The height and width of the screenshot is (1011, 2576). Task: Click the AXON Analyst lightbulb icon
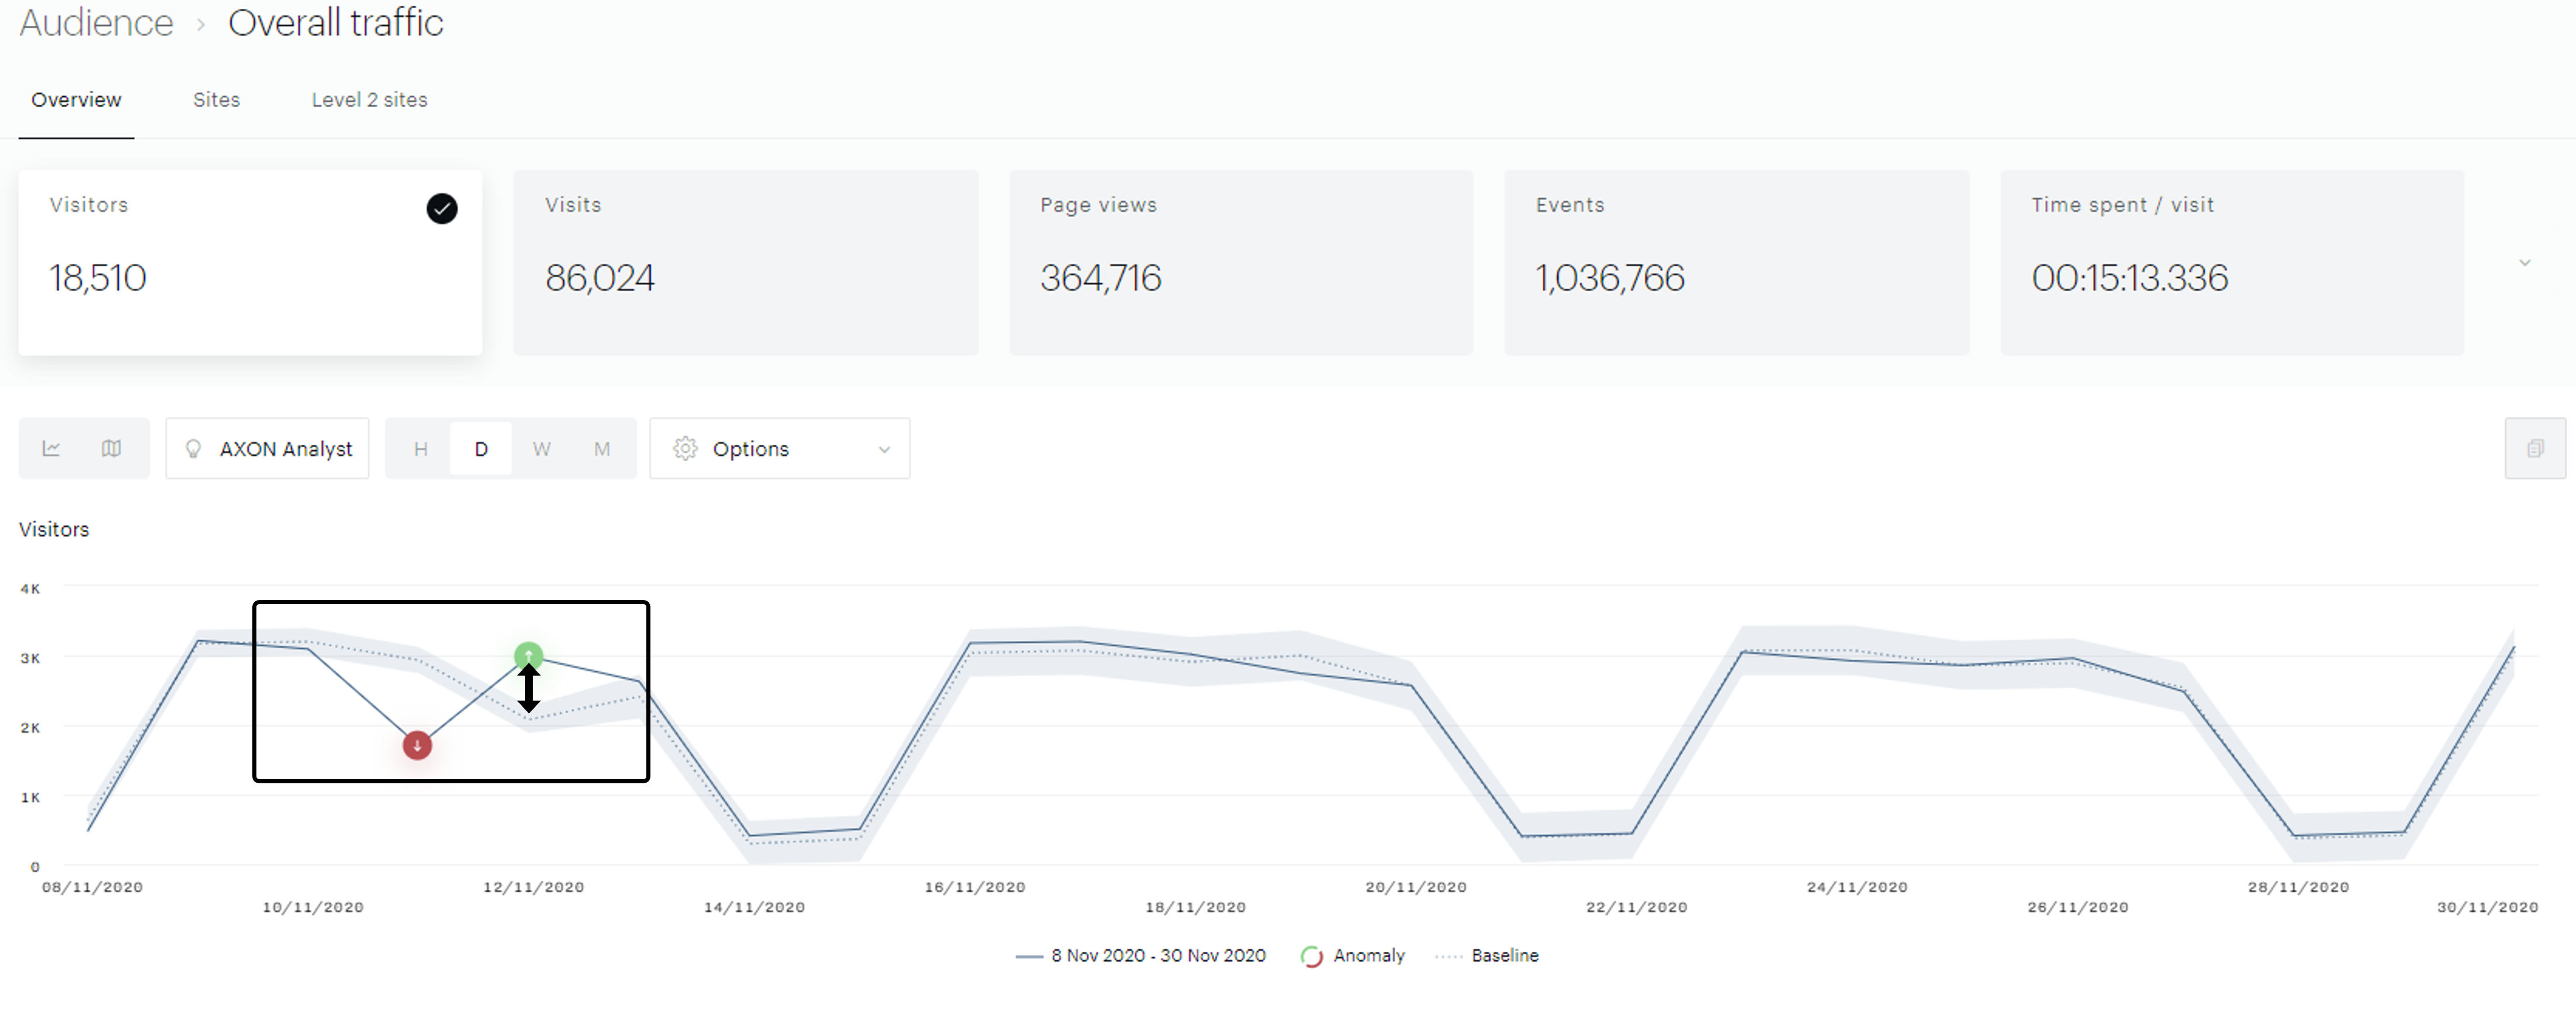coord(194,449)
